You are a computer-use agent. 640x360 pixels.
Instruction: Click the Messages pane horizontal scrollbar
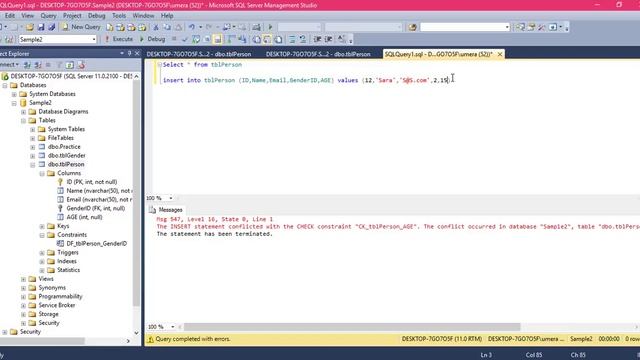pyautogui.click(x=352, y=327)
